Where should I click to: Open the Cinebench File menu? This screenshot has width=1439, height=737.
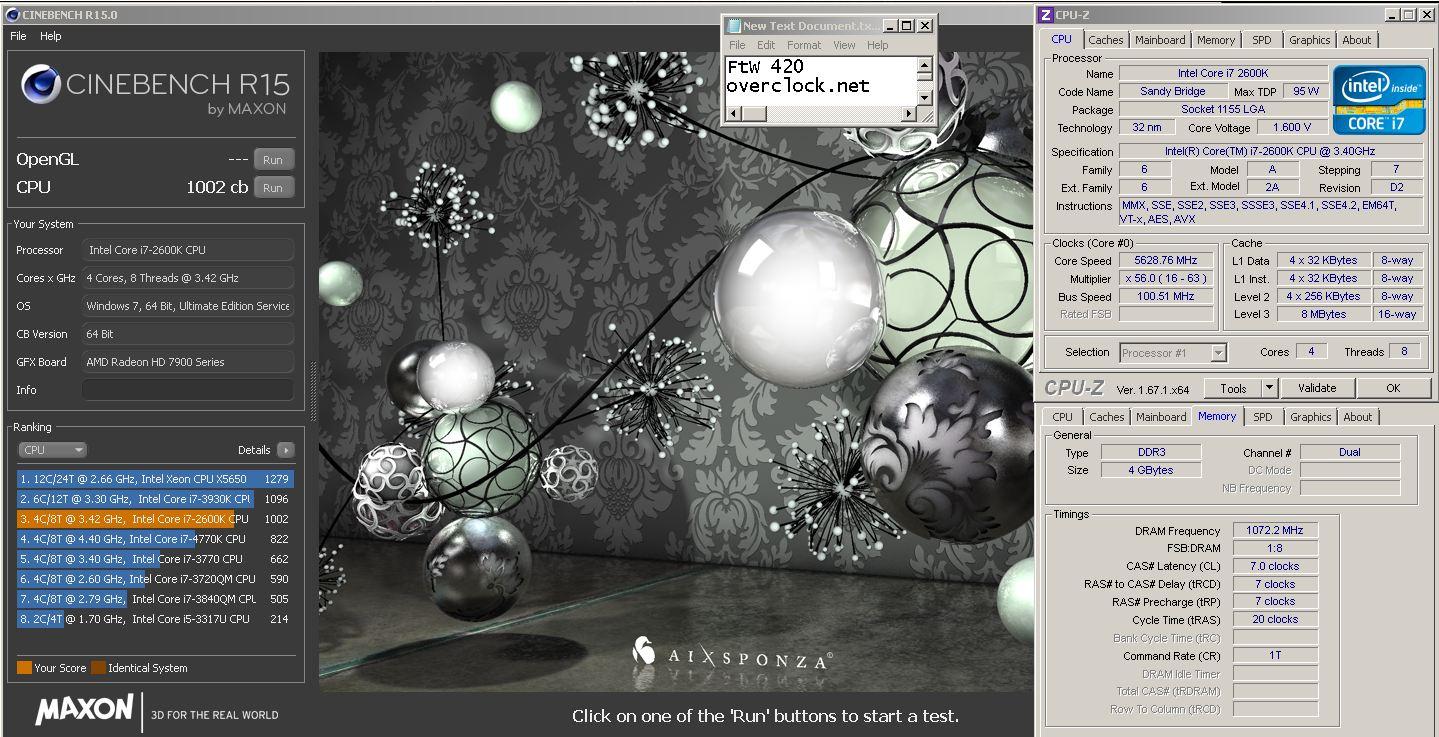tap(18, 36)
